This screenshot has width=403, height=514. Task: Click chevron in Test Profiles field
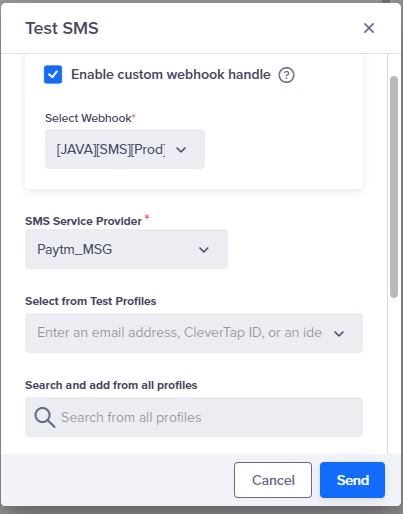click(x=339, y=333)
